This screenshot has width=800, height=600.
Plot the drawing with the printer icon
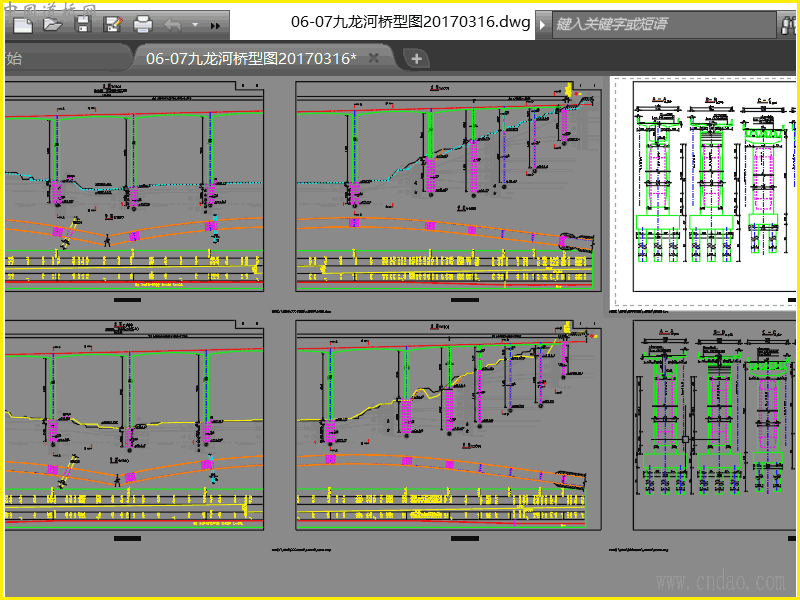click(143, 23)
